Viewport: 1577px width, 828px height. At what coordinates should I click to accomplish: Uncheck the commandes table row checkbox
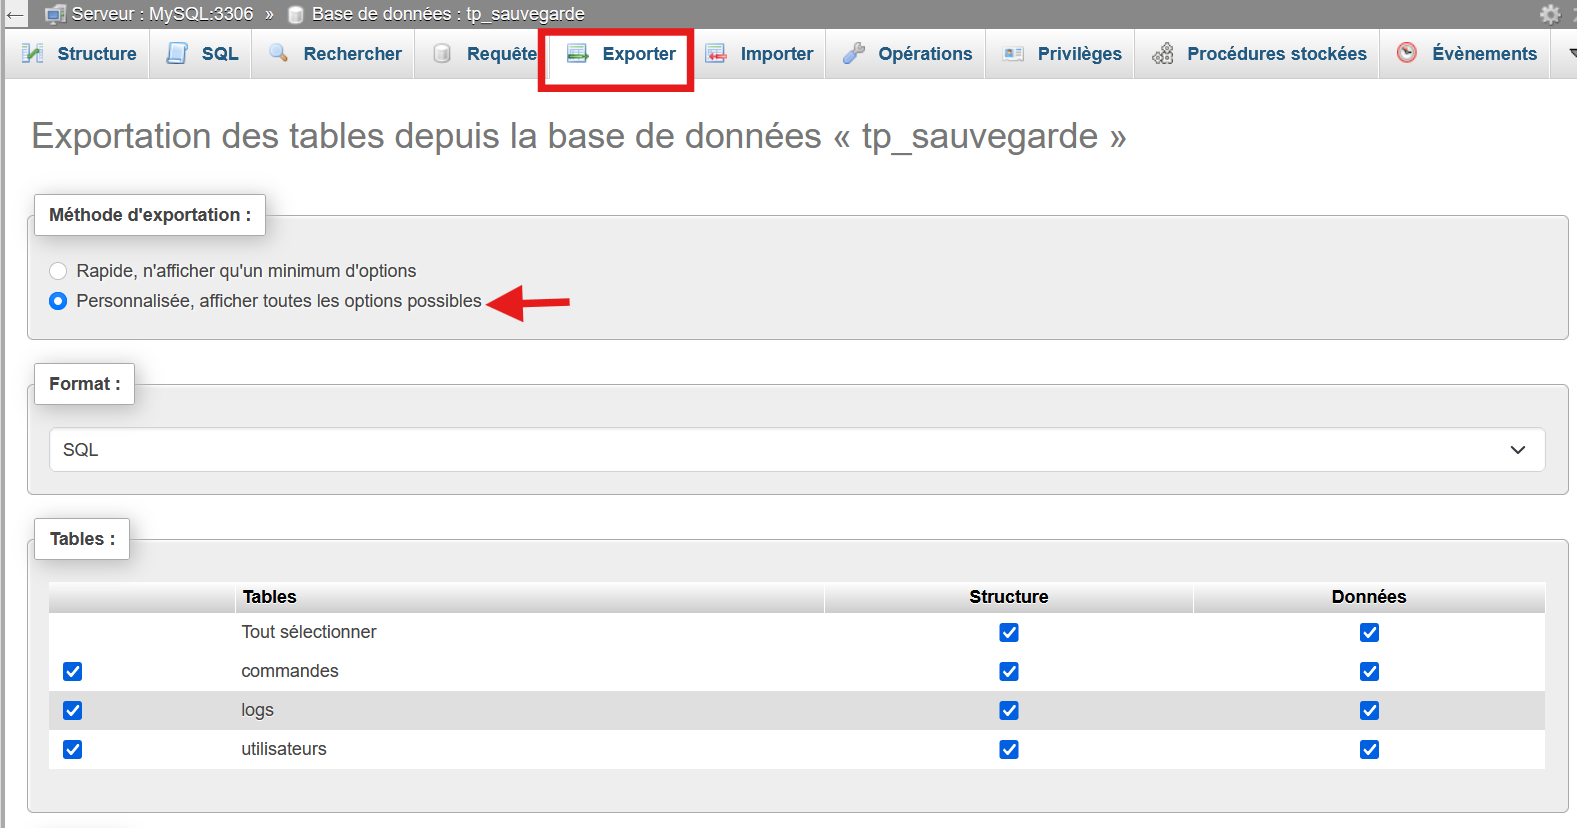pyautogui.click(x=72, y=672)
